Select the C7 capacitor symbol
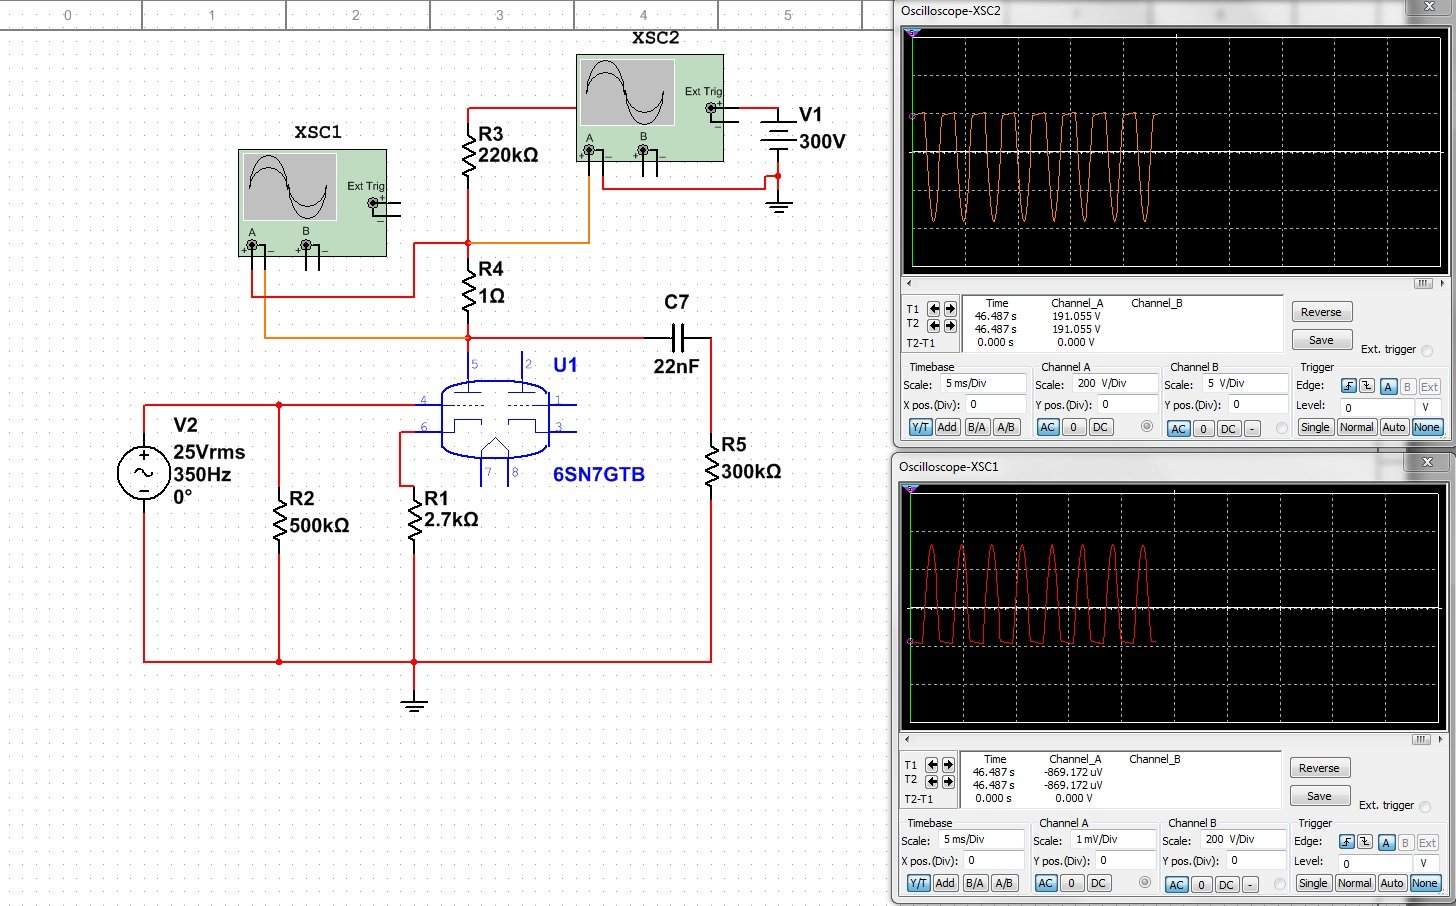This screenshot has height=906, width=1456. [x=677, y=337]
